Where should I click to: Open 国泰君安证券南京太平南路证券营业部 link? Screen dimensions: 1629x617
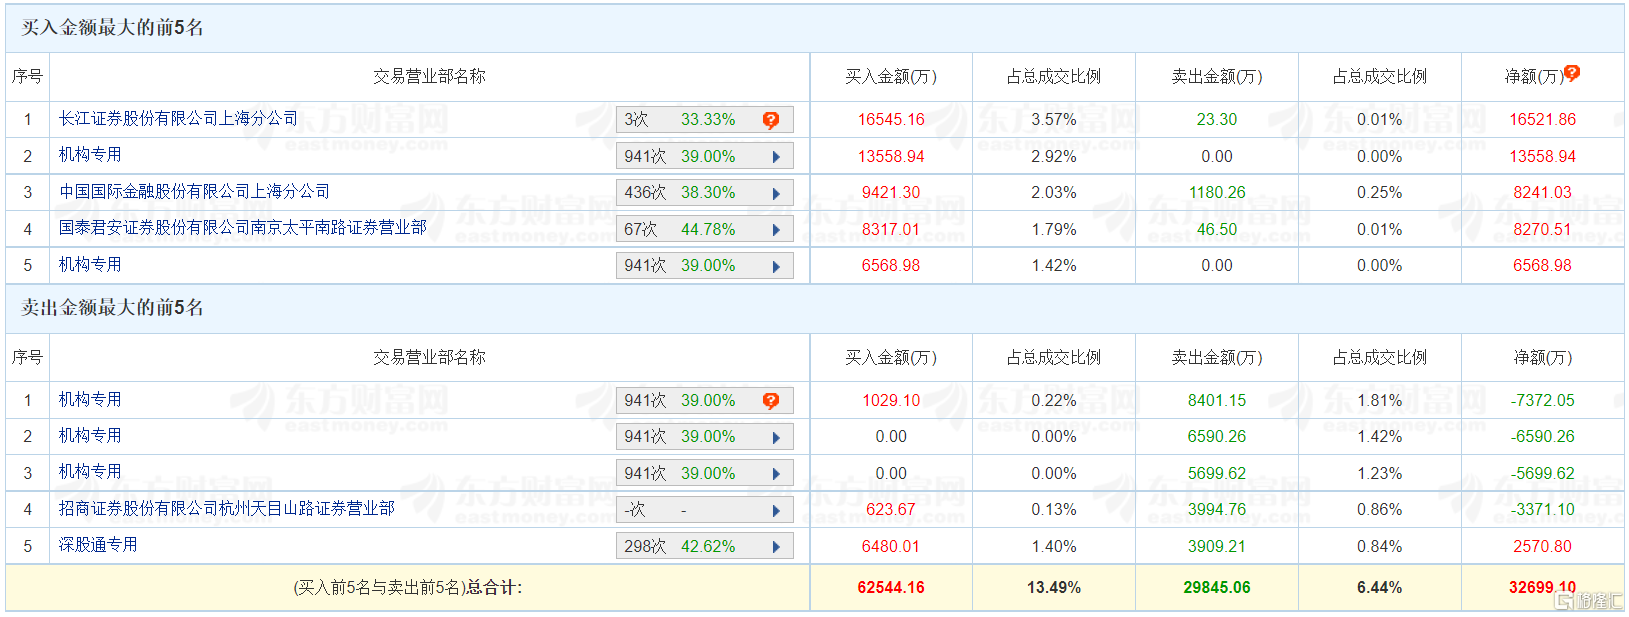click(242, 228)
